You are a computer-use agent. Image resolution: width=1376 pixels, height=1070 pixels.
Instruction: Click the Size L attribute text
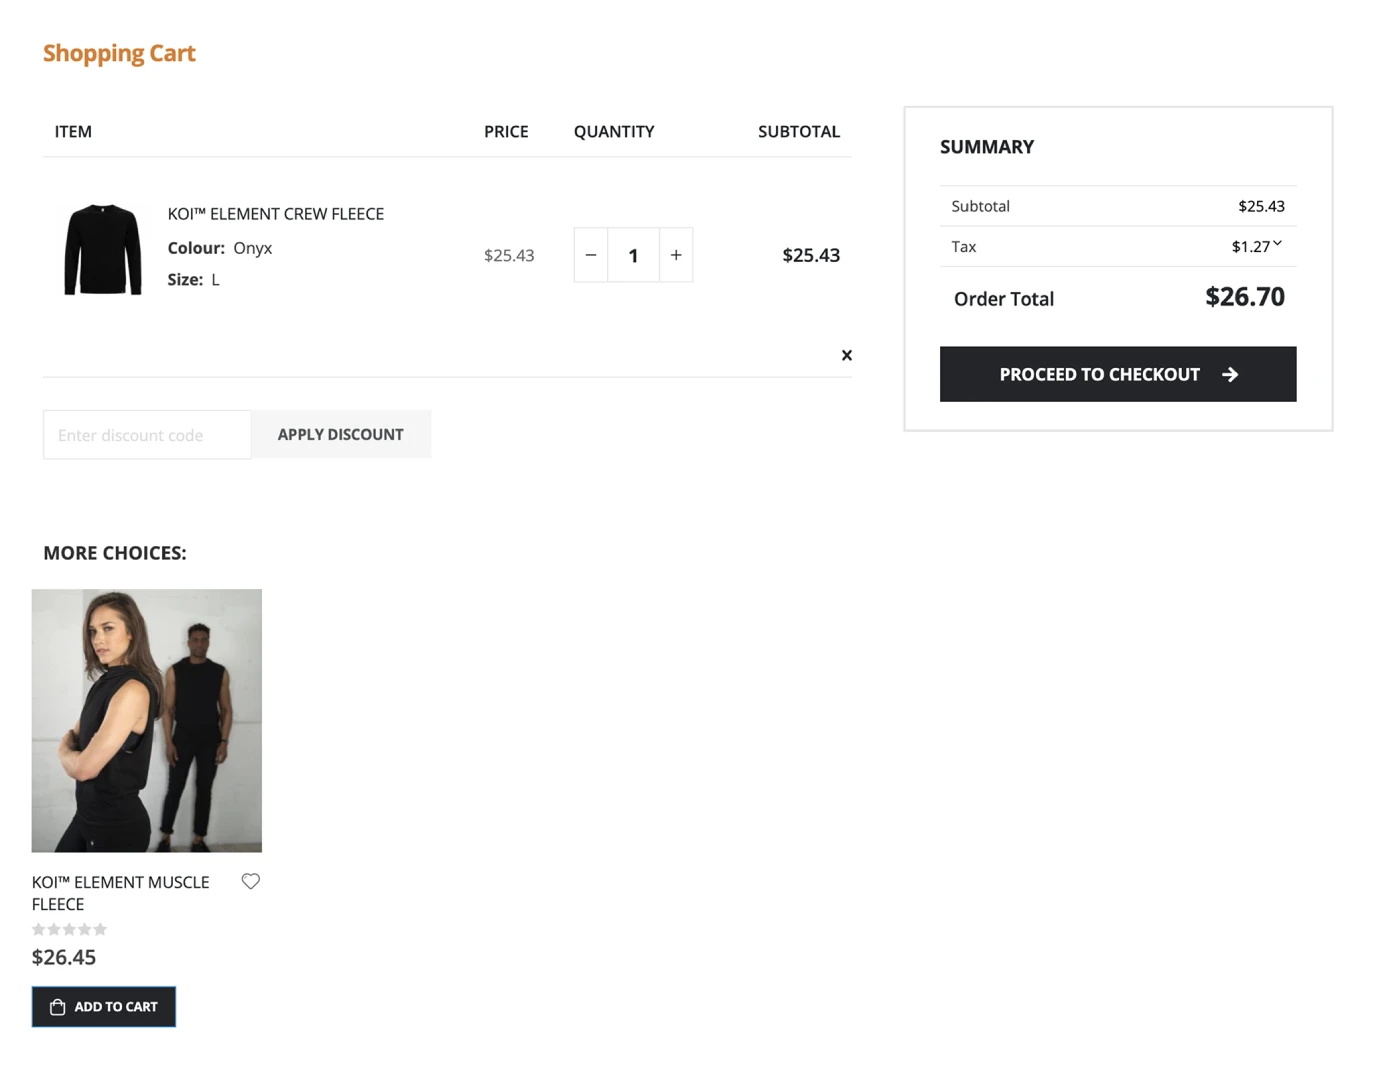point(194,280)
